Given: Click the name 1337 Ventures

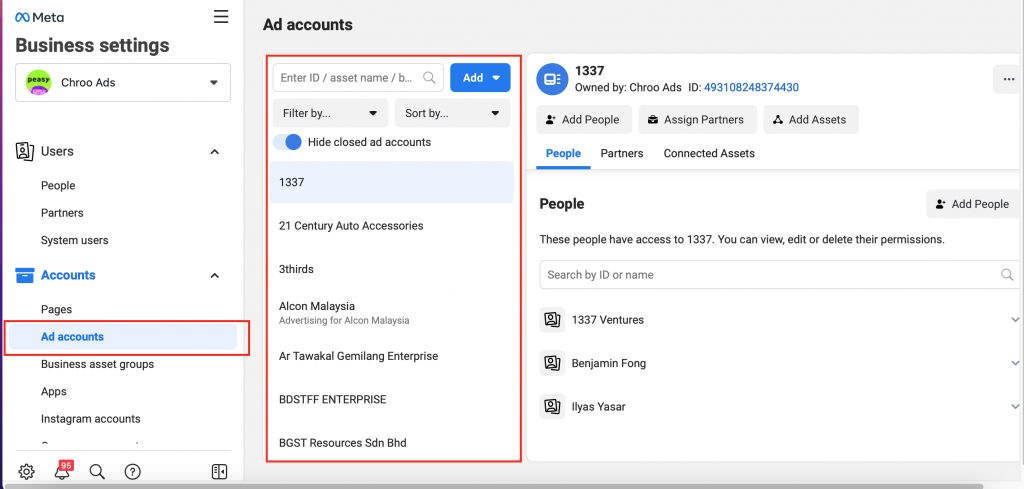Looking at the screenshot, I should point(607,320).
